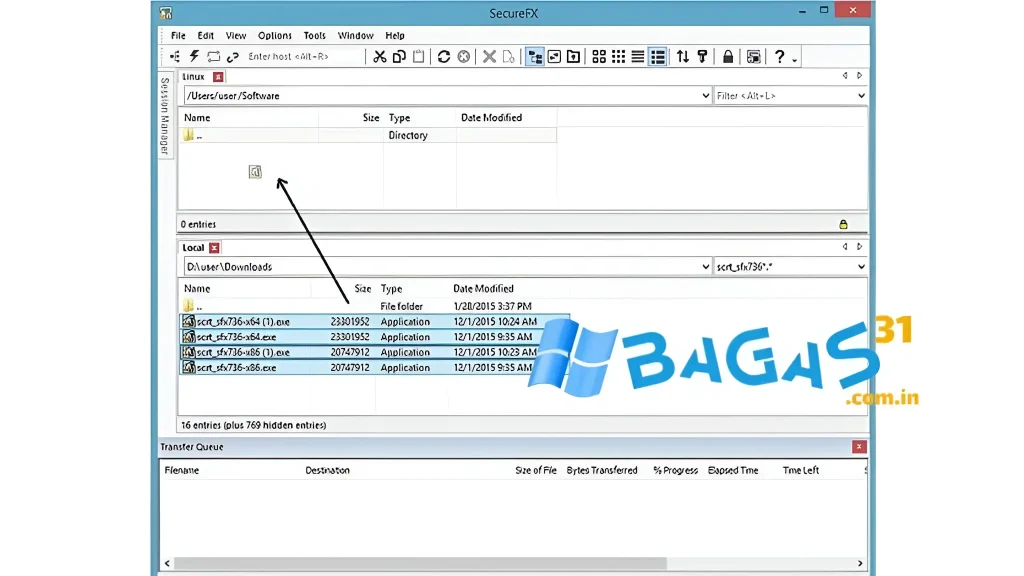This screenshot has height=576, width=1024.
Task: Click the Copy toolbar icon
Action: point(399,57)
